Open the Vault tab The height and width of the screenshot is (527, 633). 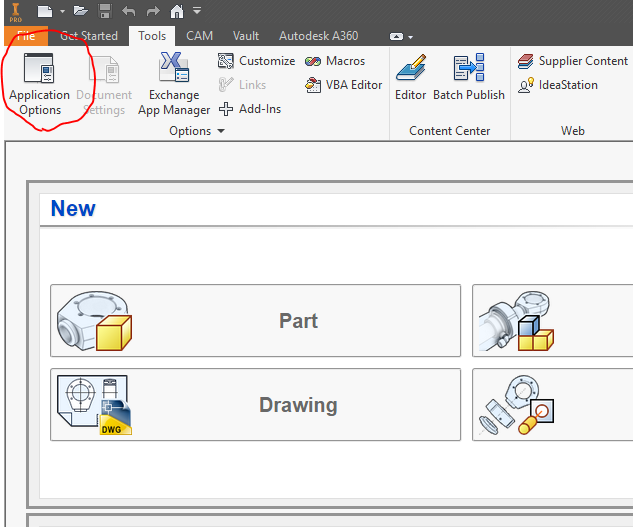pyautogui.click(x=246, y=36)
